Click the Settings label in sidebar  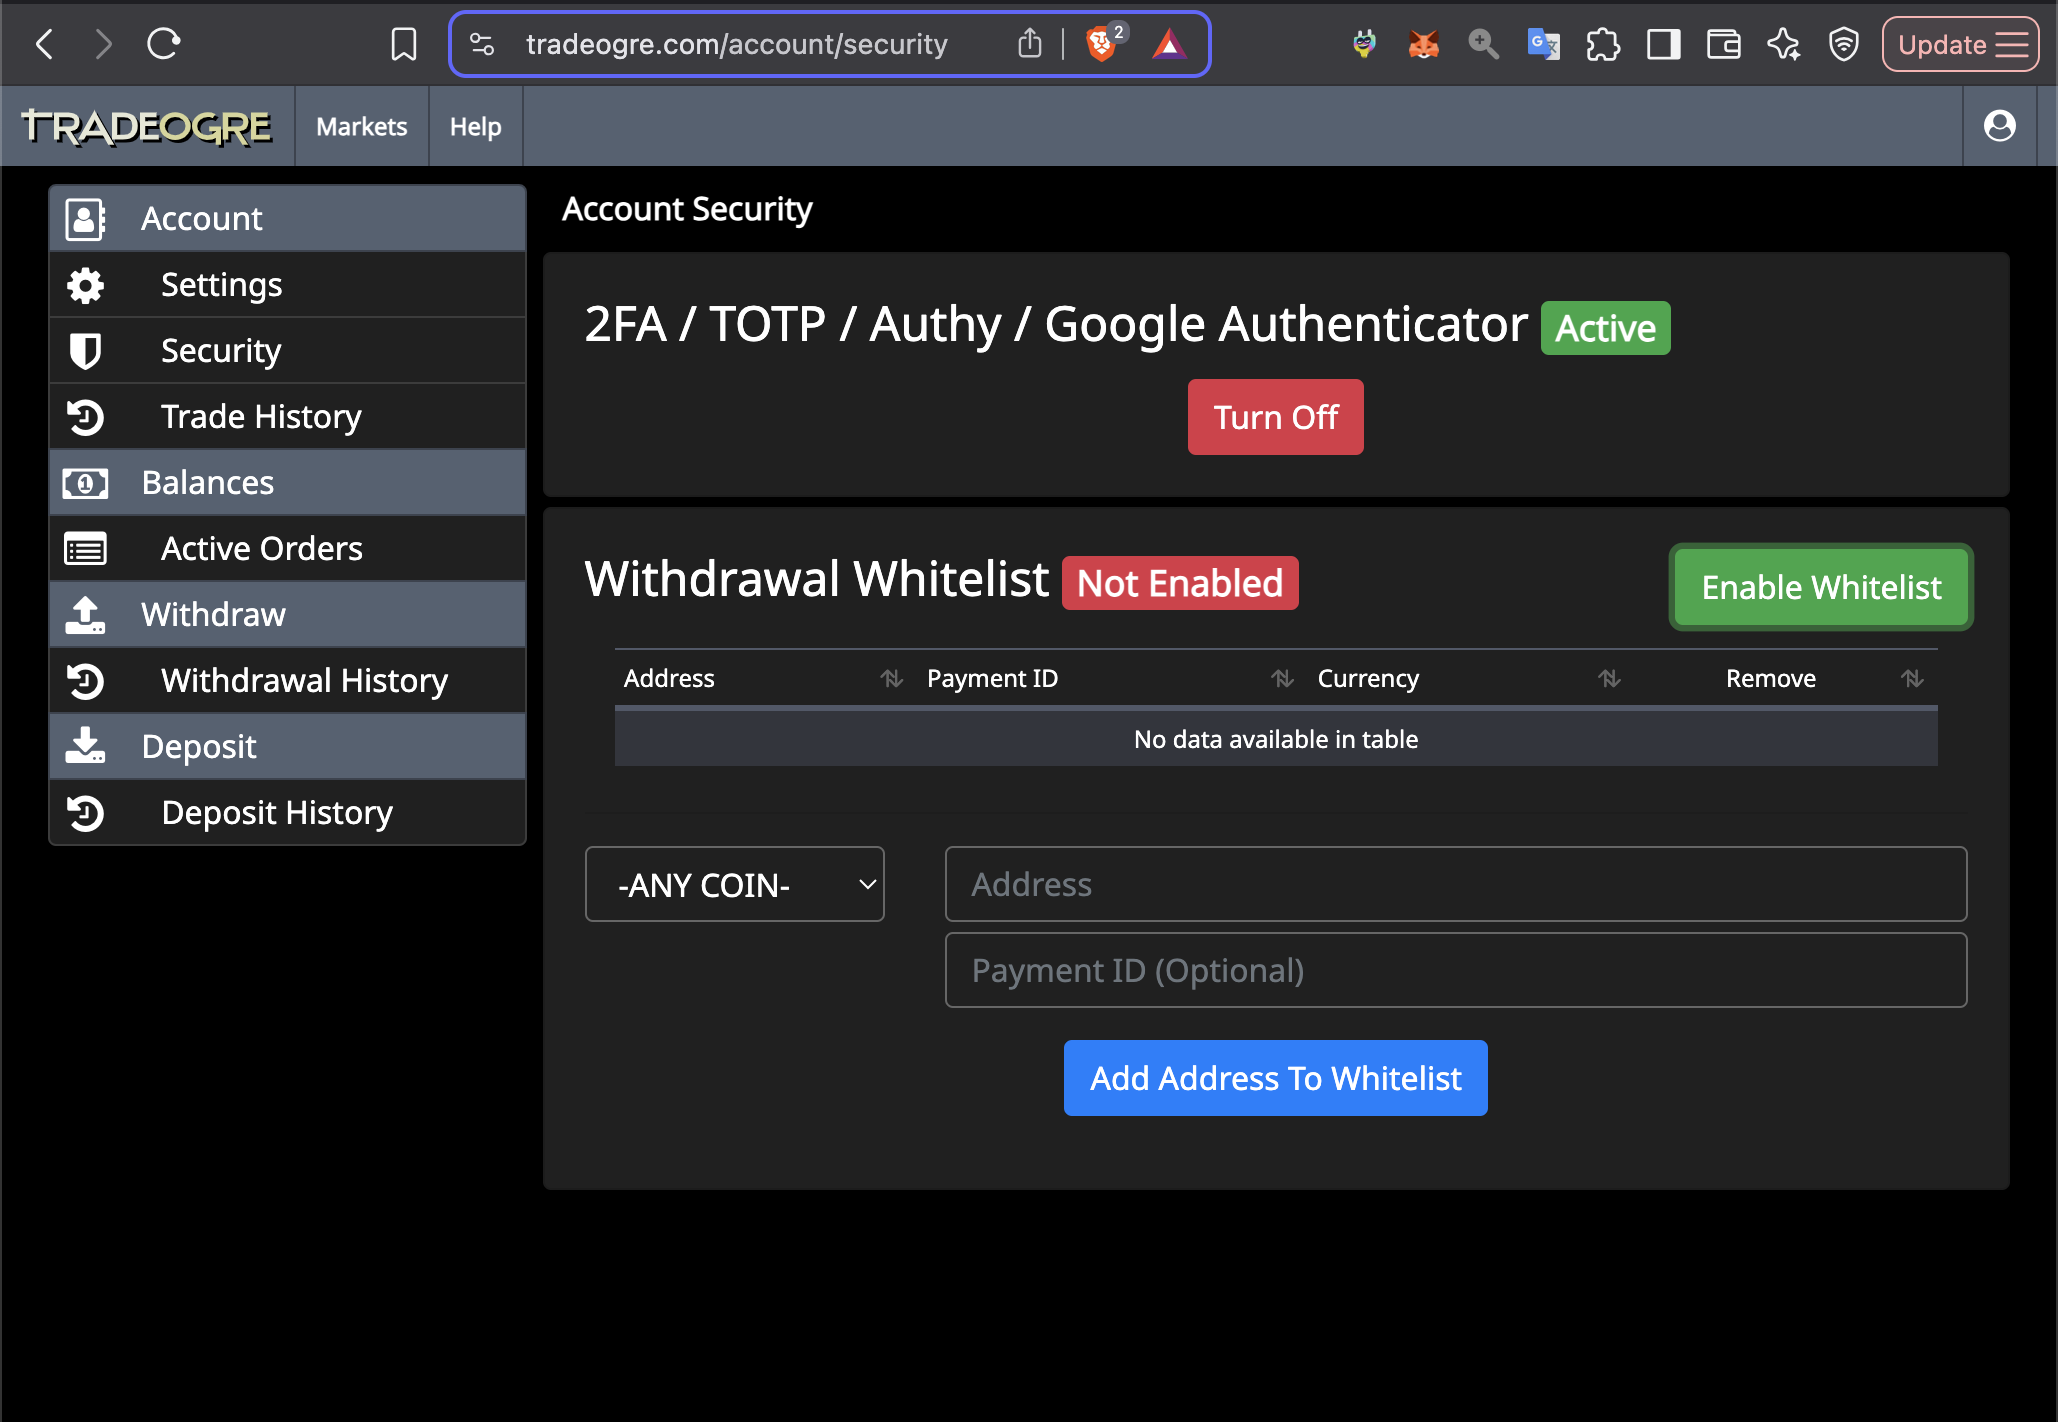coord(221,285)
